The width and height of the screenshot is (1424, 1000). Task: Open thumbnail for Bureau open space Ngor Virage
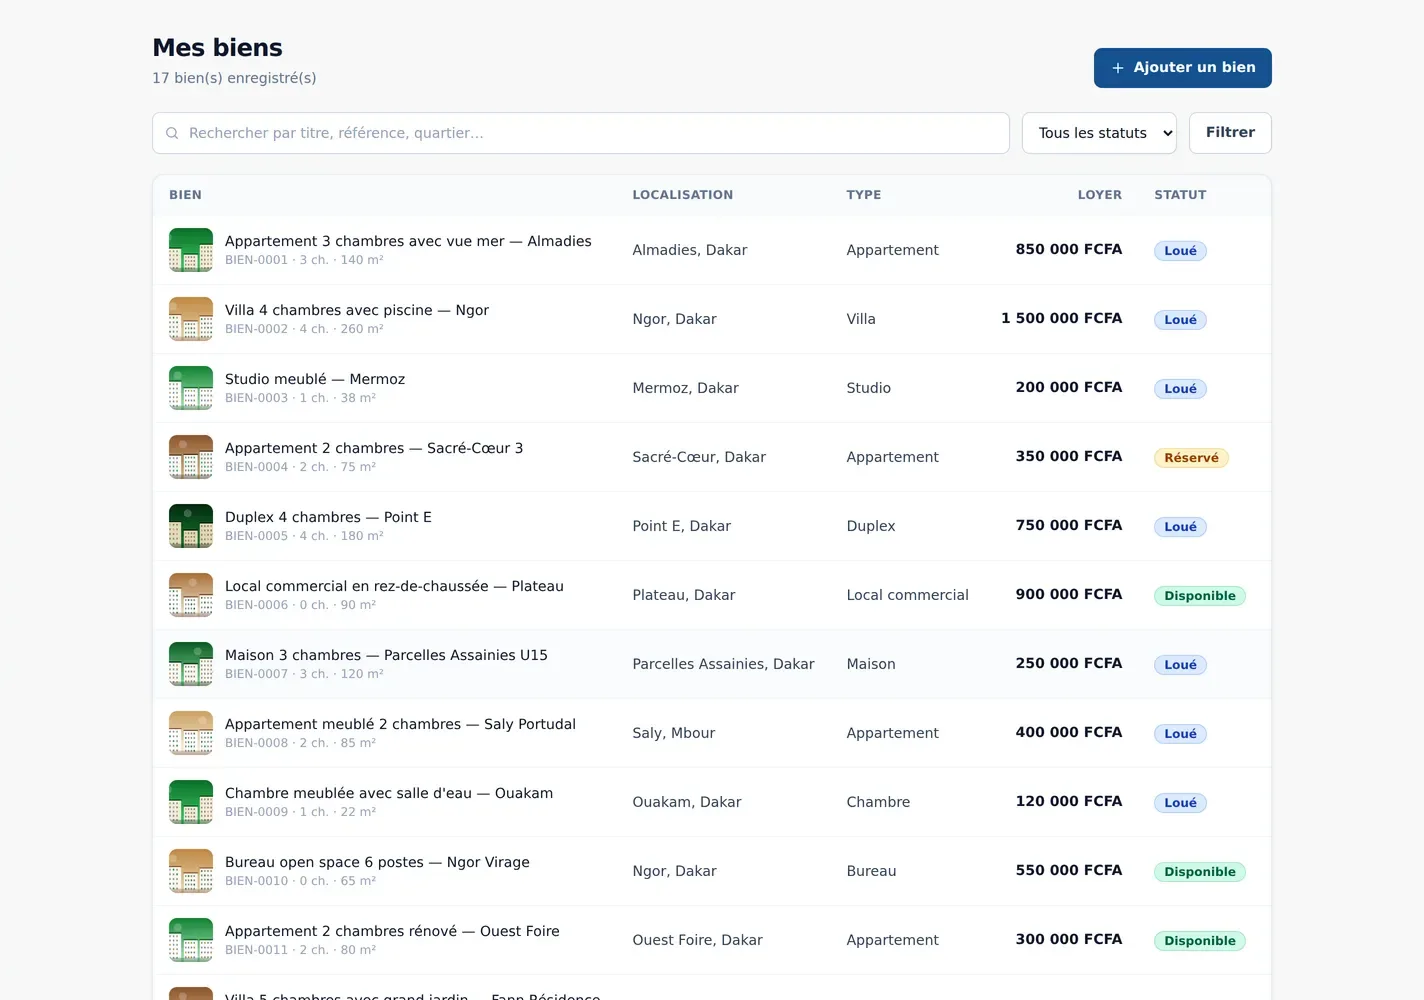191,871
